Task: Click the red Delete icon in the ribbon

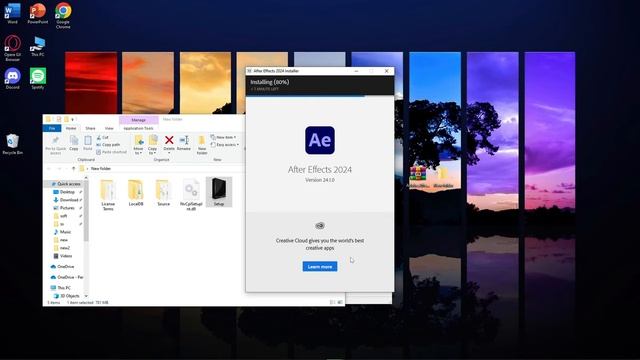Action: [x=169, y=140]
